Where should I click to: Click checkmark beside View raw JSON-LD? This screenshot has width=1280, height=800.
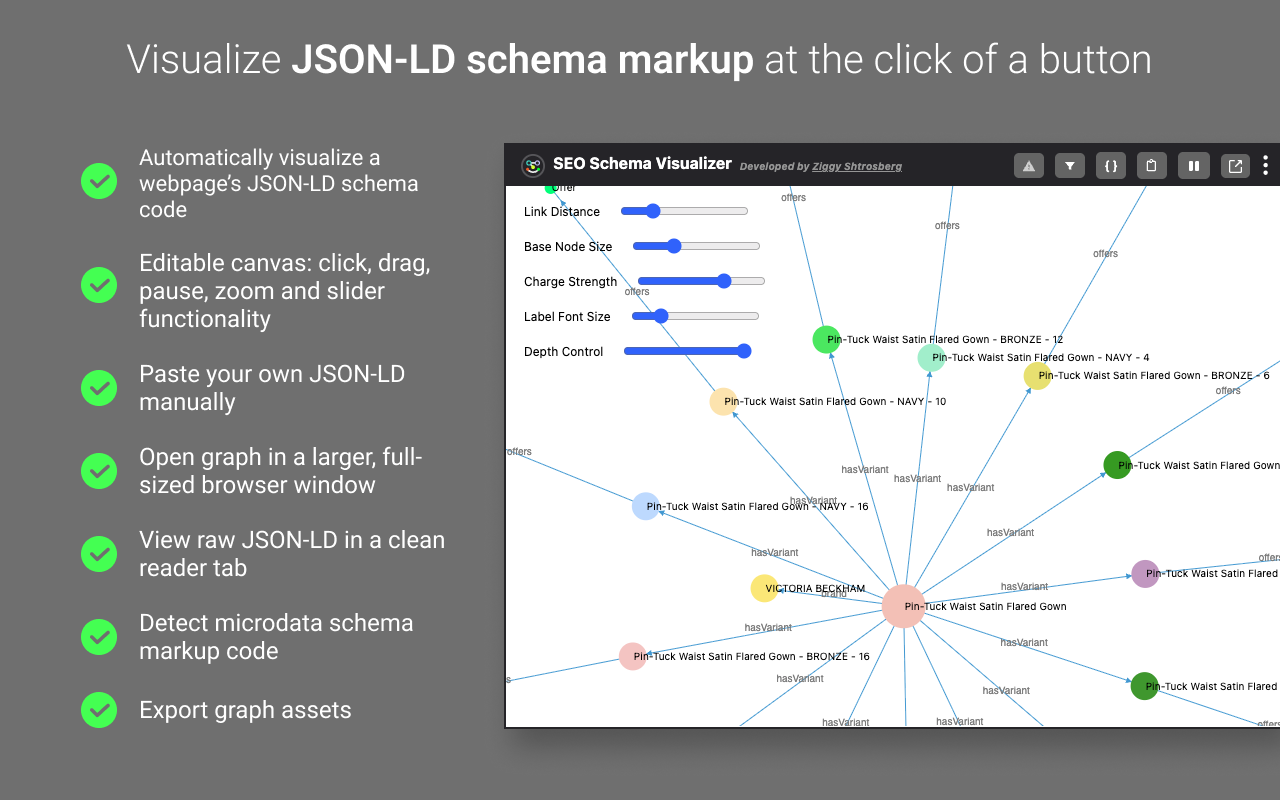98,553
